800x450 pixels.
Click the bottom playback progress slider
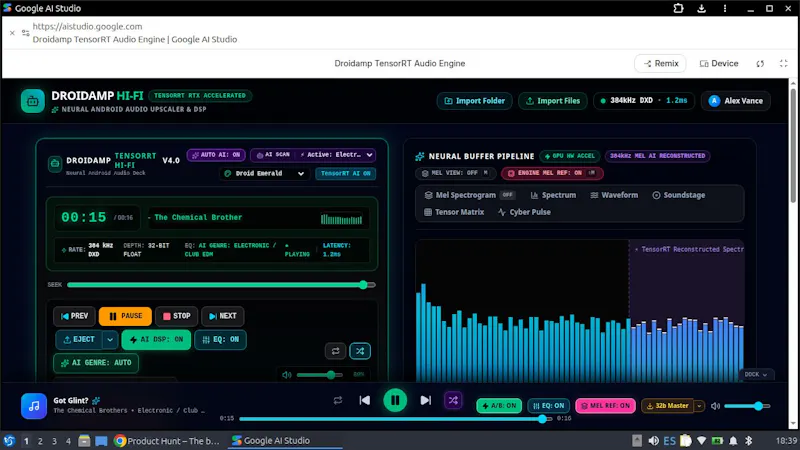pos(395,419)
